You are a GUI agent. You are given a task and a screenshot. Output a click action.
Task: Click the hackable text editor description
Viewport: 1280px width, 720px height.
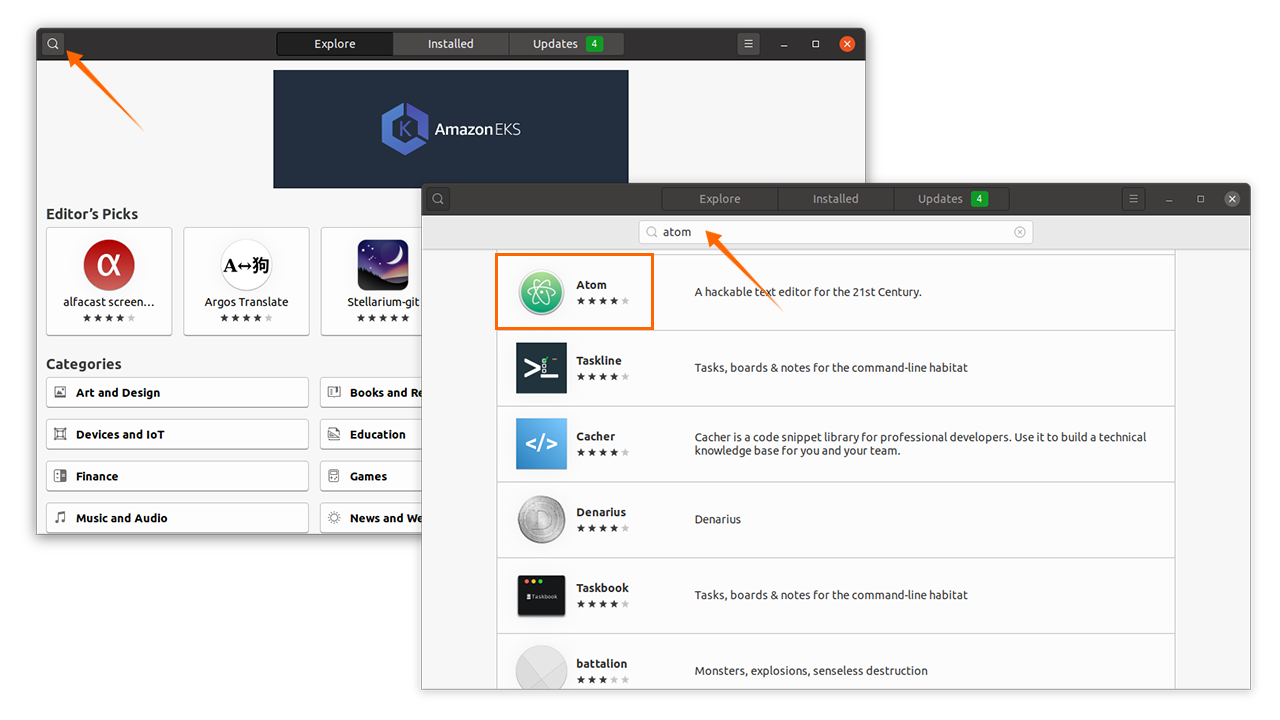(x=808, y=292)
